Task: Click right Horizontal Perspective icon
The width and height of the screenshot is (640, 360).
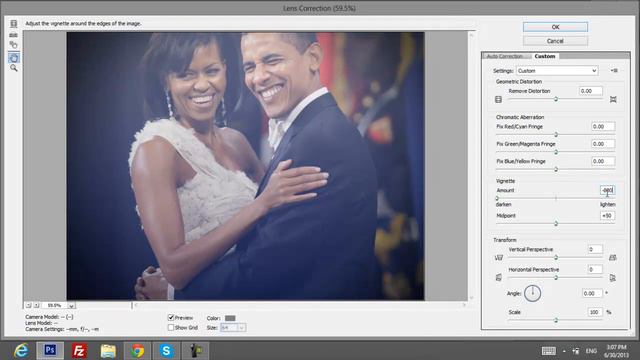Action: tap(613, 278)
